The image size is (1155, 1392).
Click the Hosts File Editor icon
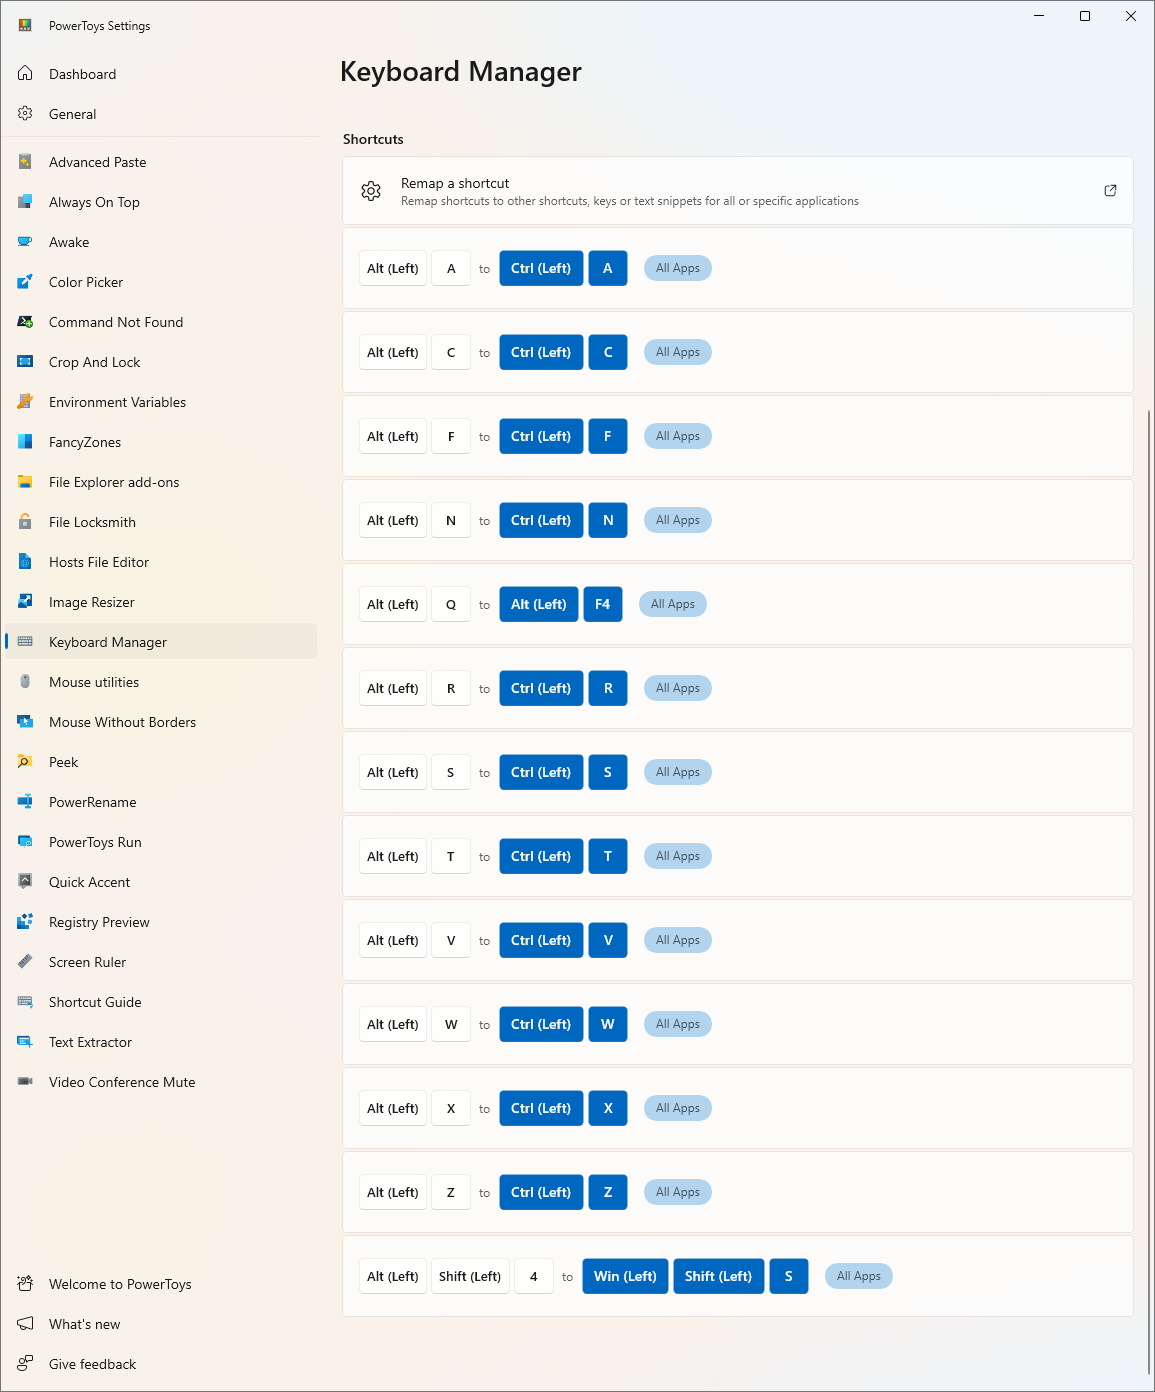click(x=25, y=562)
